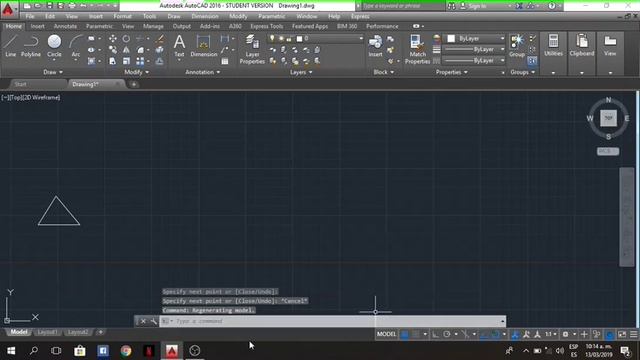The width and height of the screenshot is (640, 360).
Task: Click the Plot printer icon
Action: click(x=72, y=6)
